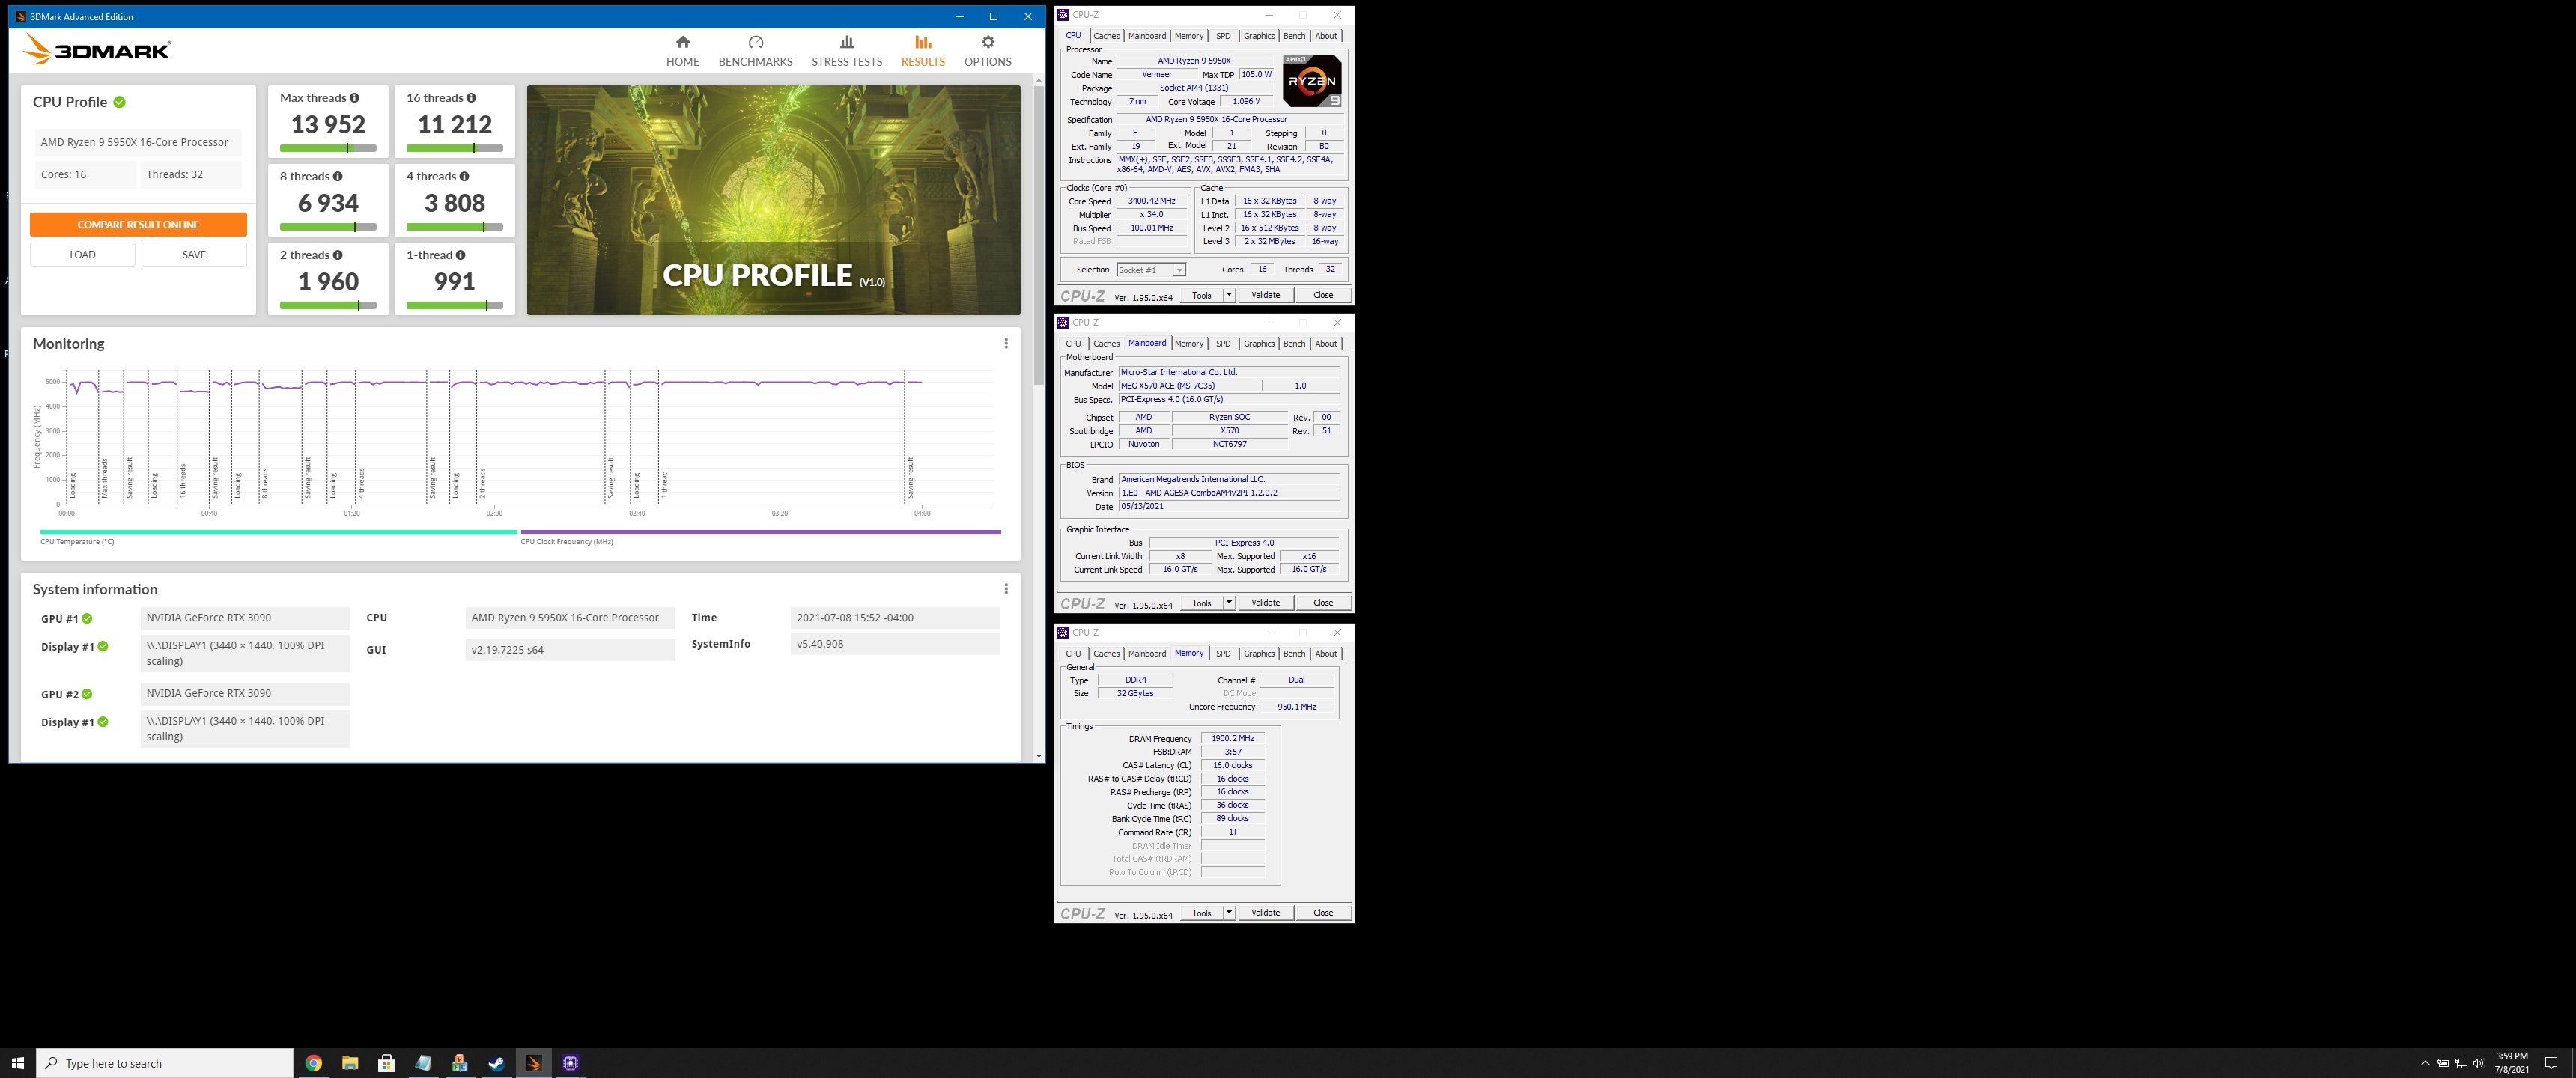Click the SAVE button
This screenshot has height=1078, width=2576.
[194, 255]
